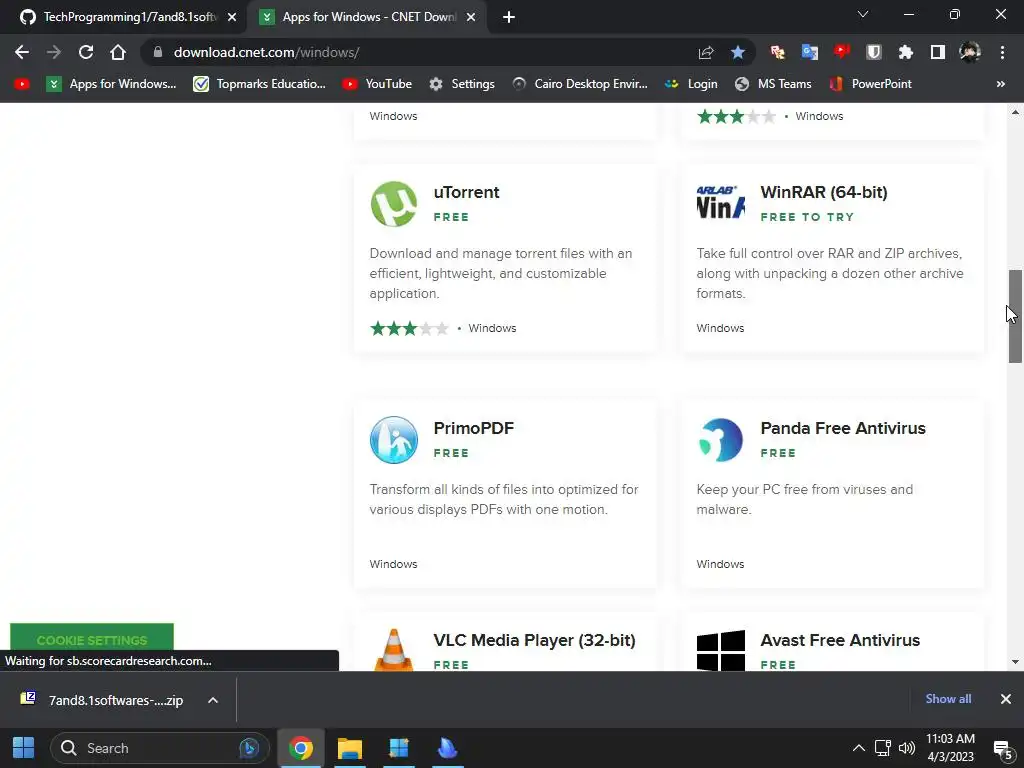Open the Avast Free Antivirus Windows logo icon
Viewport: 1024px width, 768px height.
(x=720, y=650)
